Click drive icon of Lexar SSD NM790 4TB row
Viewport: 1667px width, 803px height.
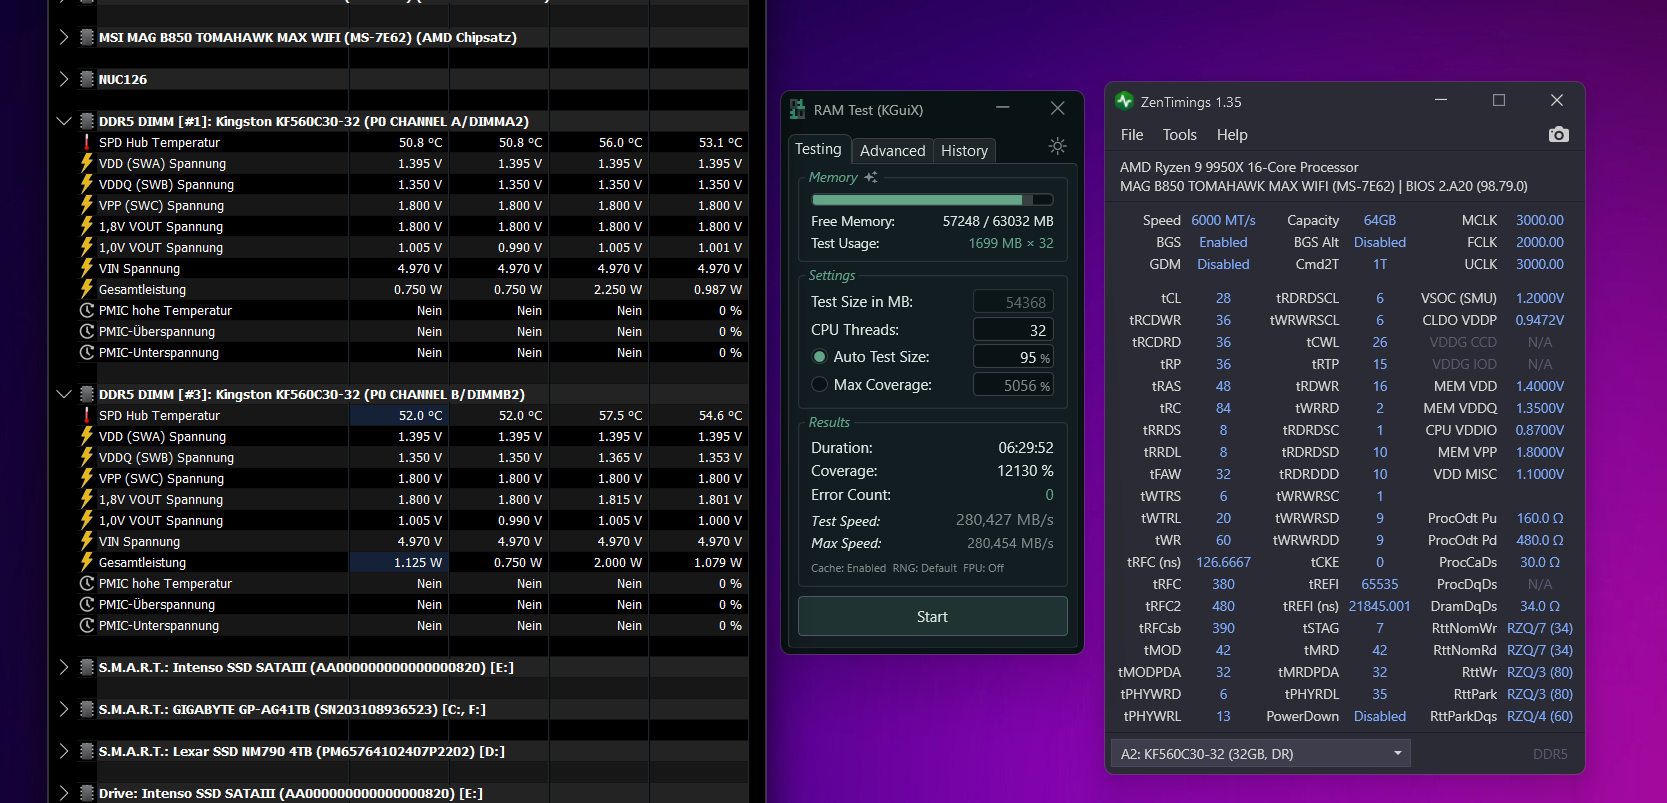coord(87,751)
